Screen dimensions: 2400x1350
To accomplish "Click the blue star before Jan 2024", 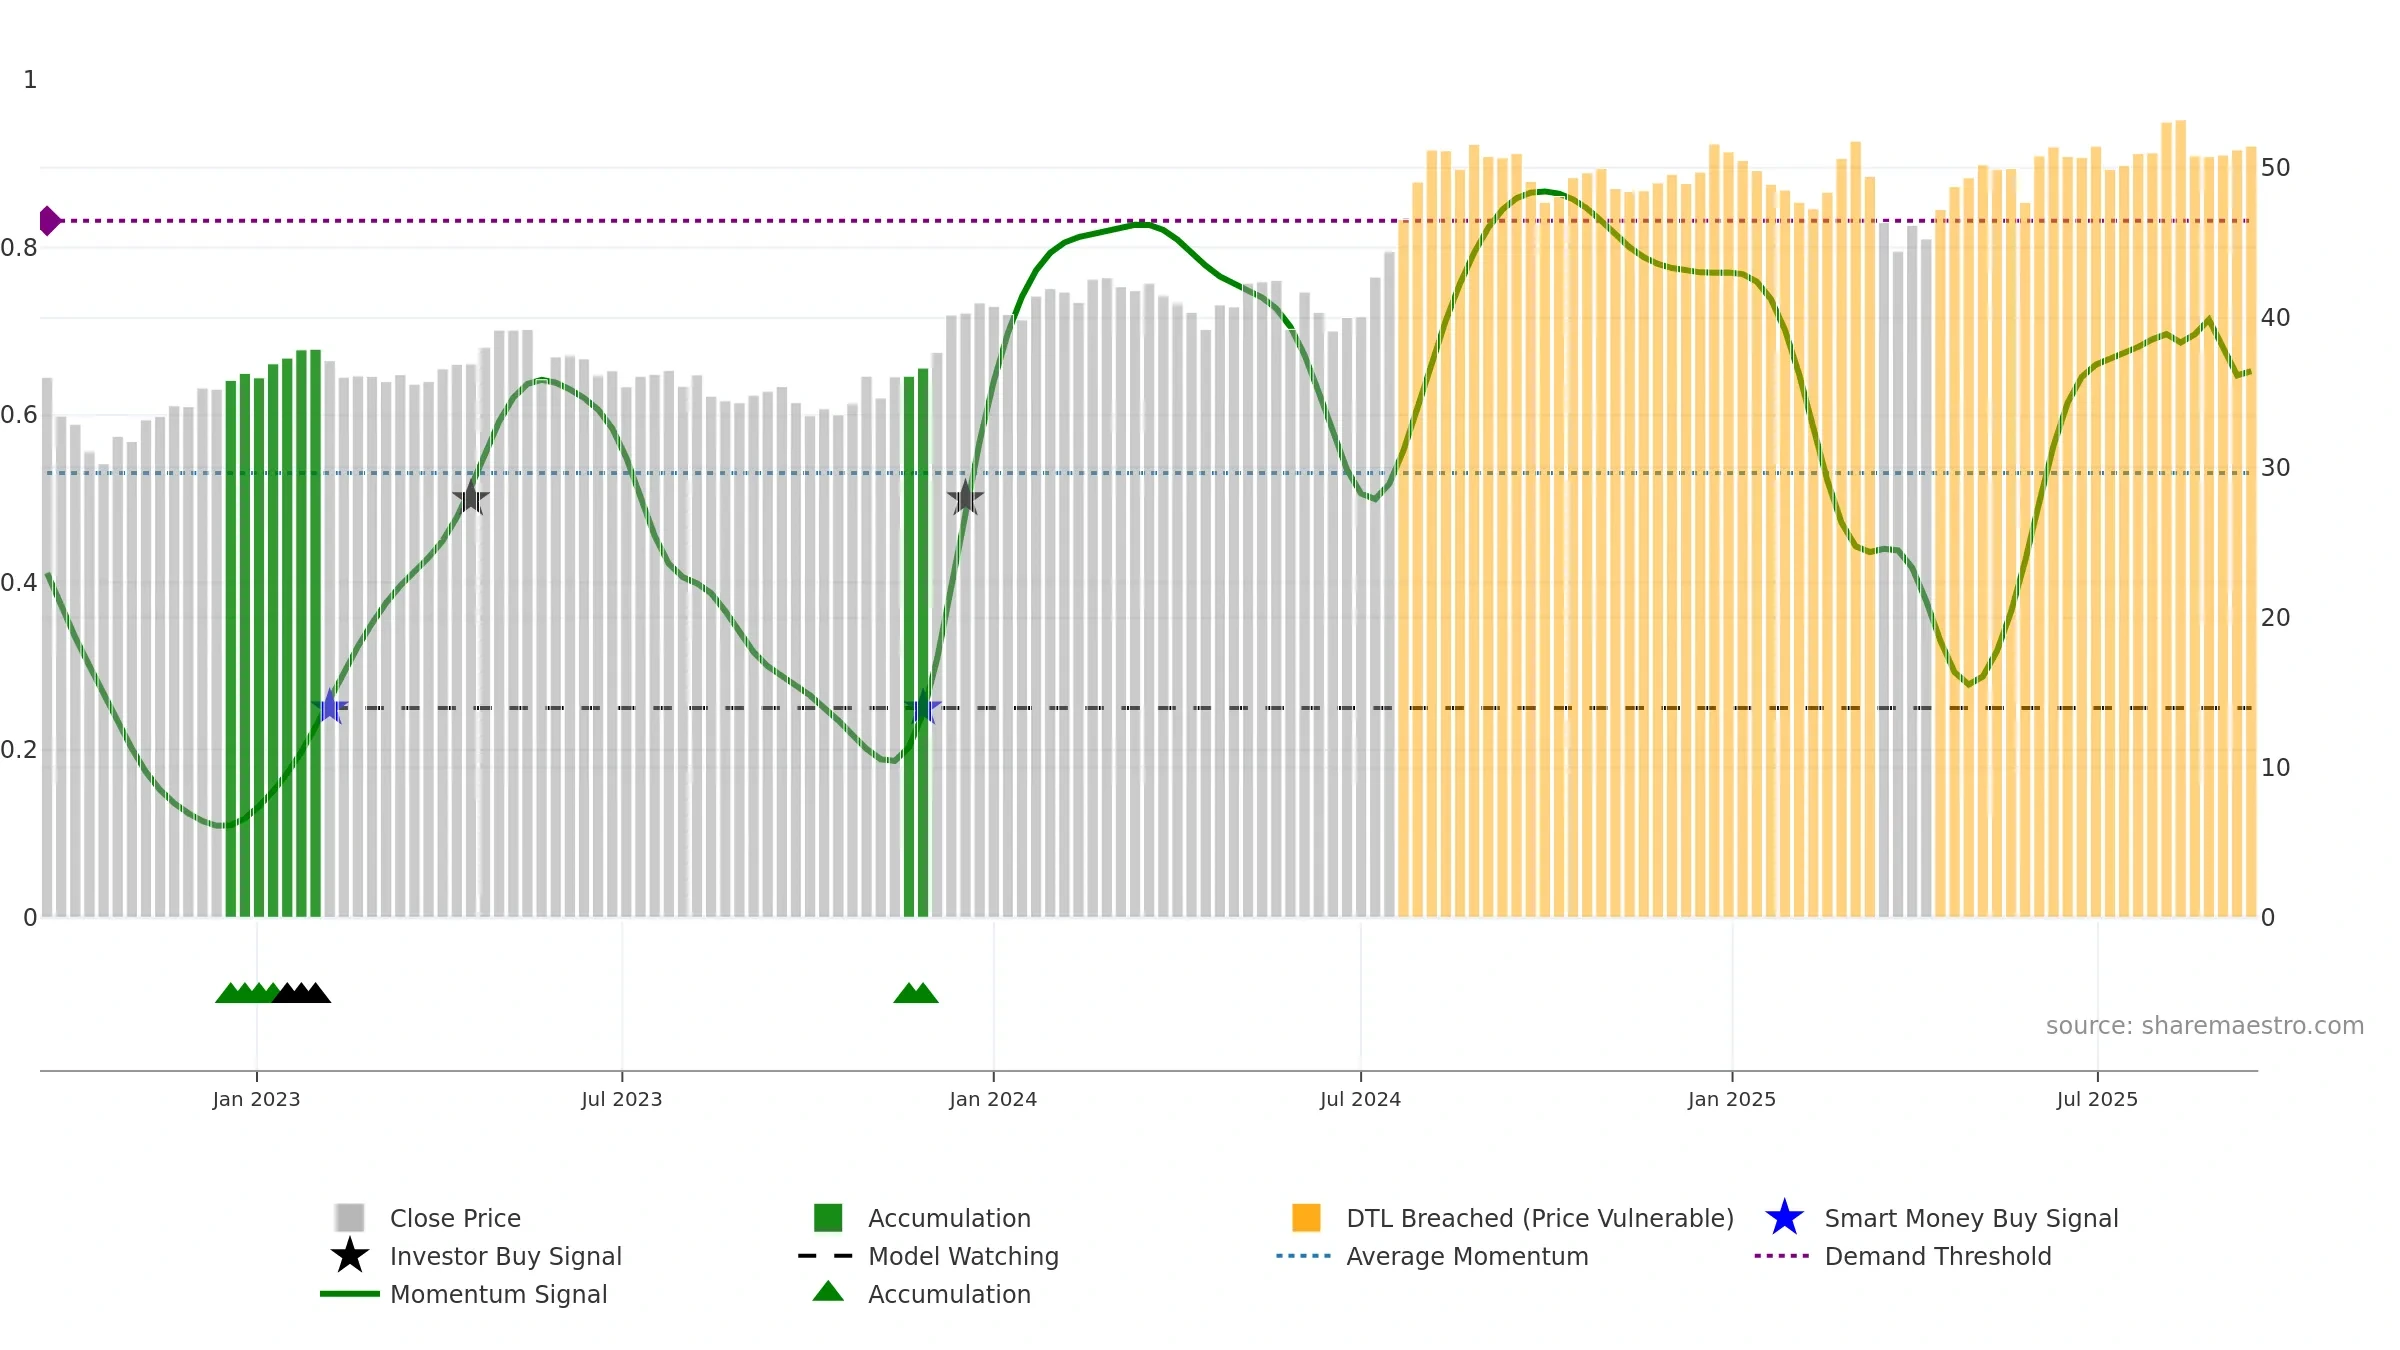I will tap(923, 708).
